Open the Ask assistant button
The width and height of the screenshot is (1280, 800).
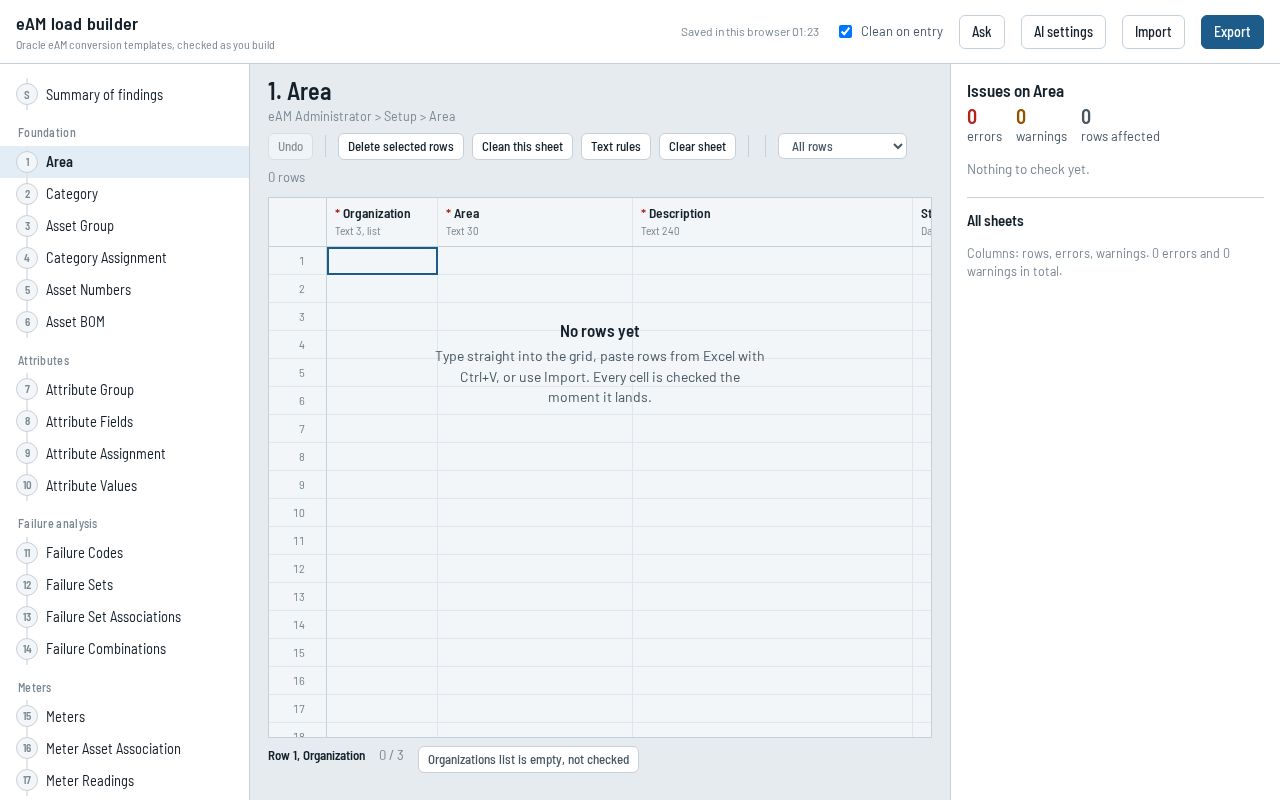[x=982, y=32]
